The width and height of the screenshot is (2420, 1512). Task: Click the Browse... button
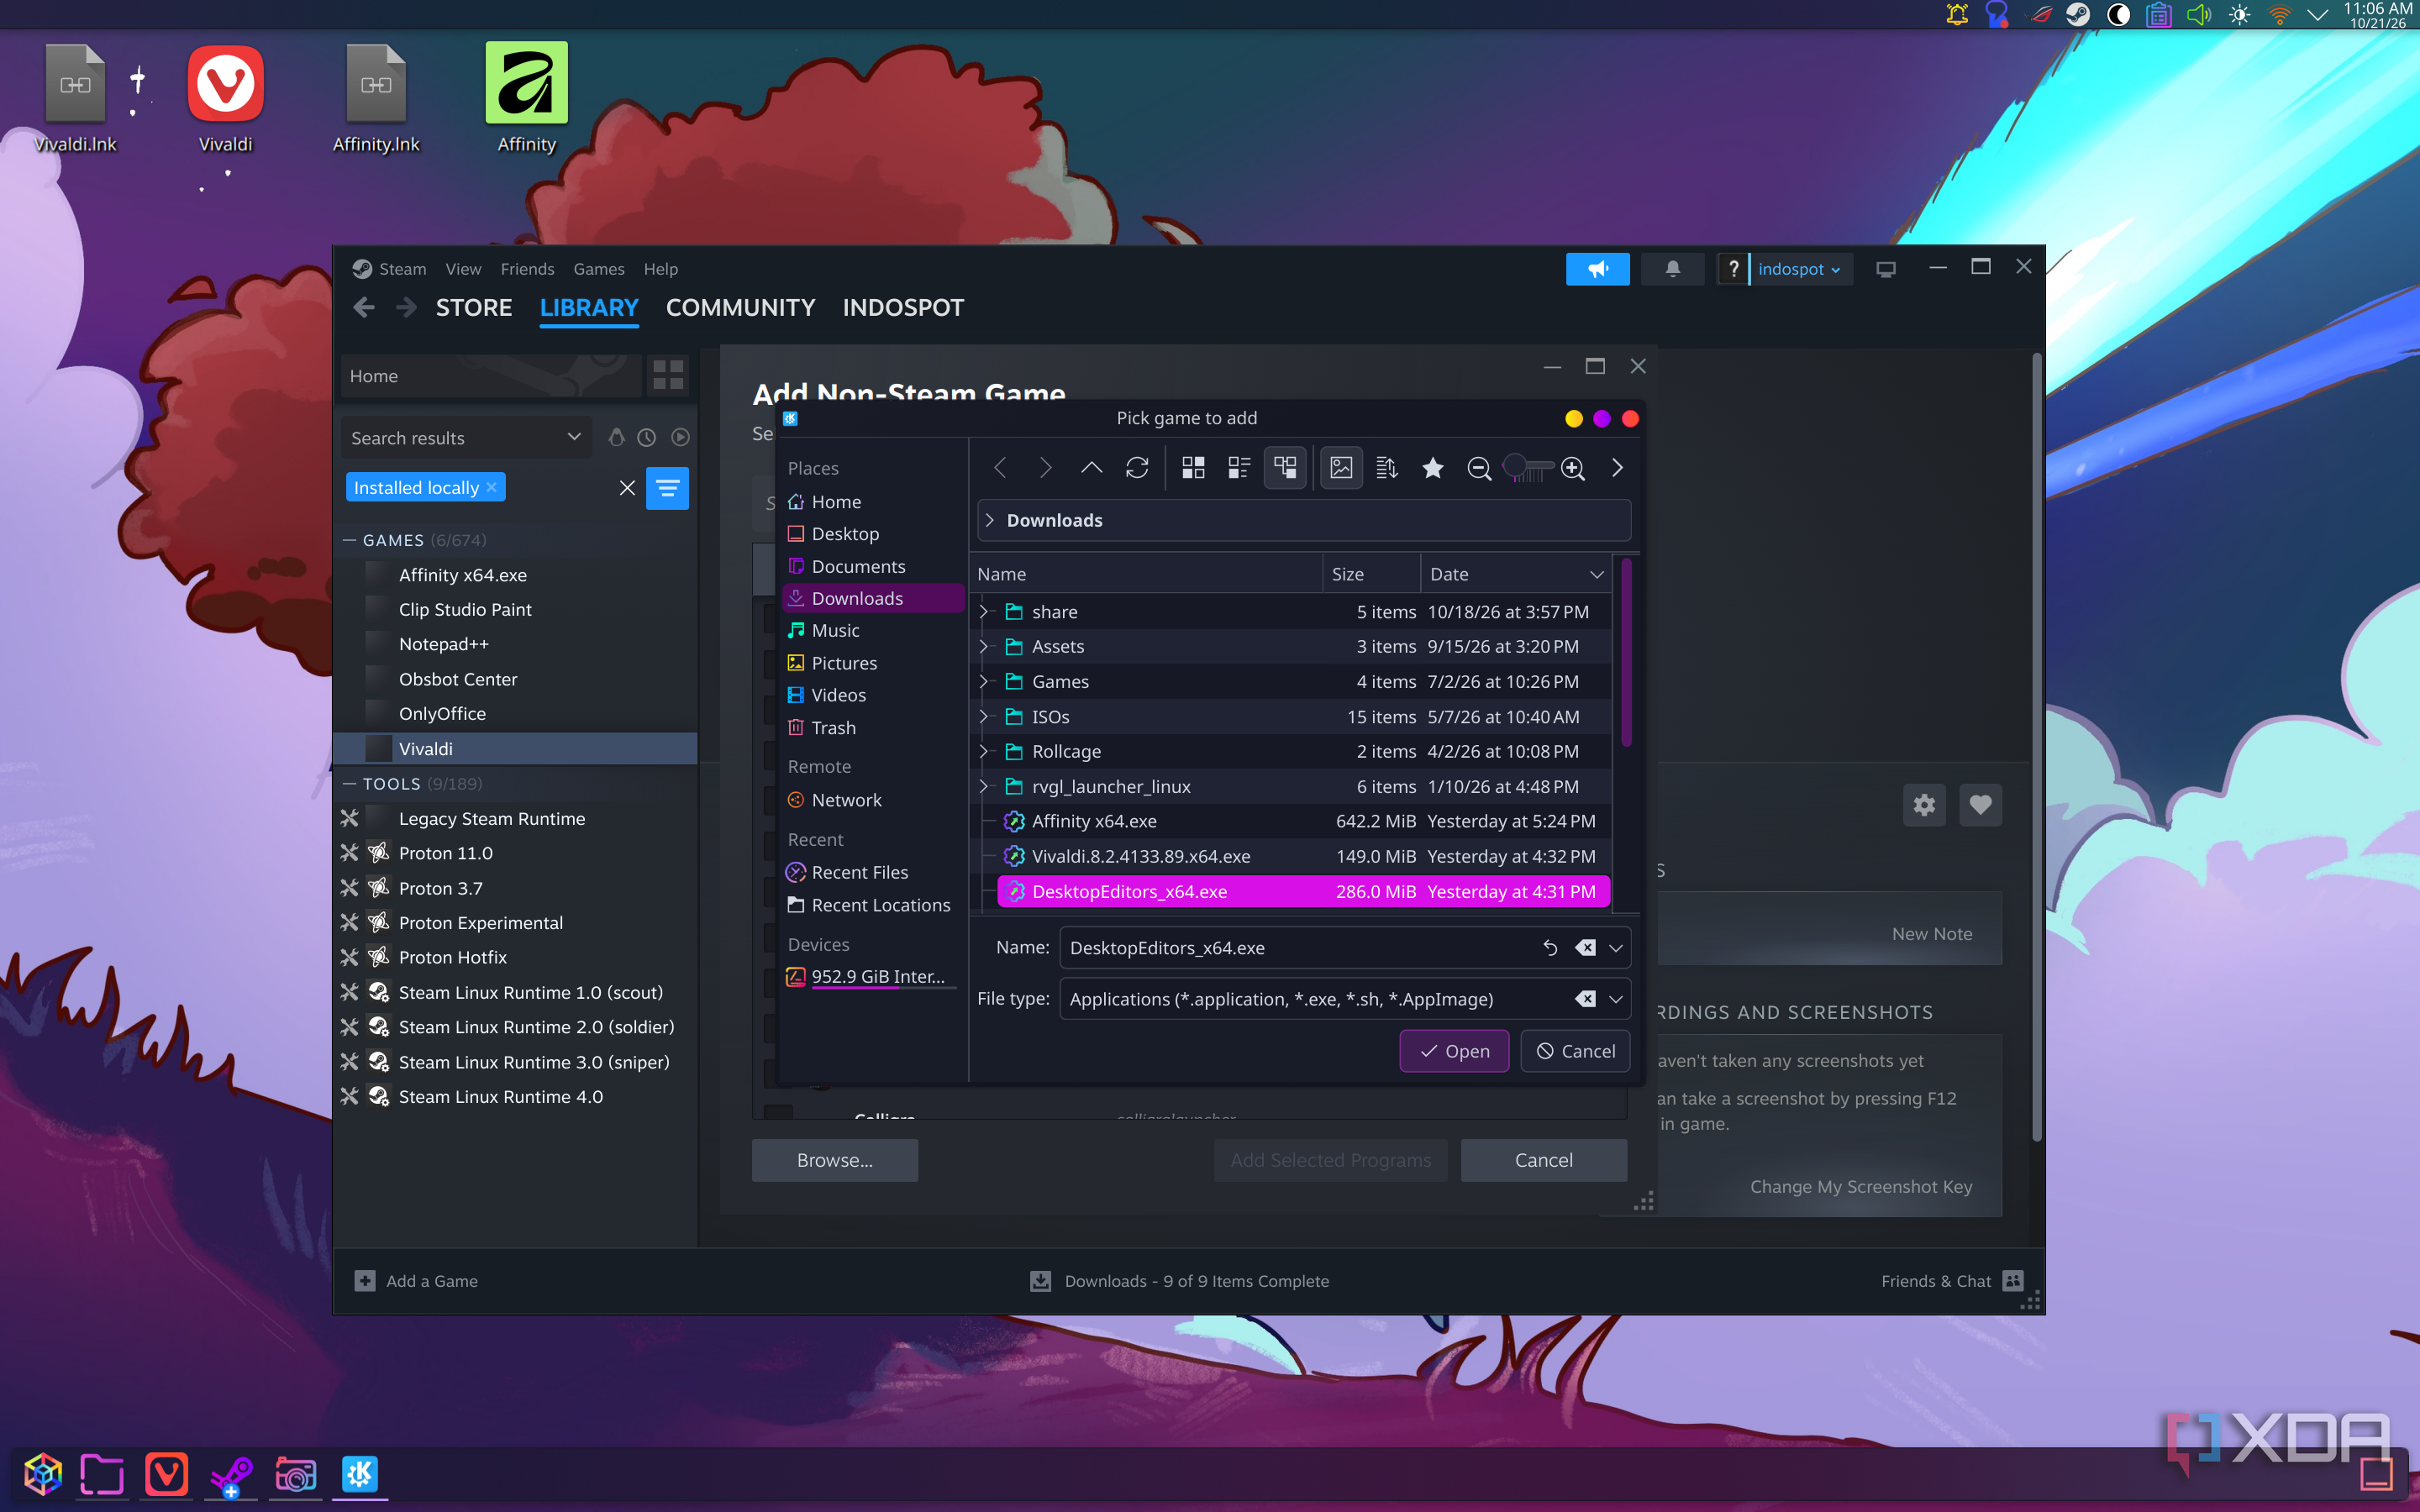(x=835, y=1160)
